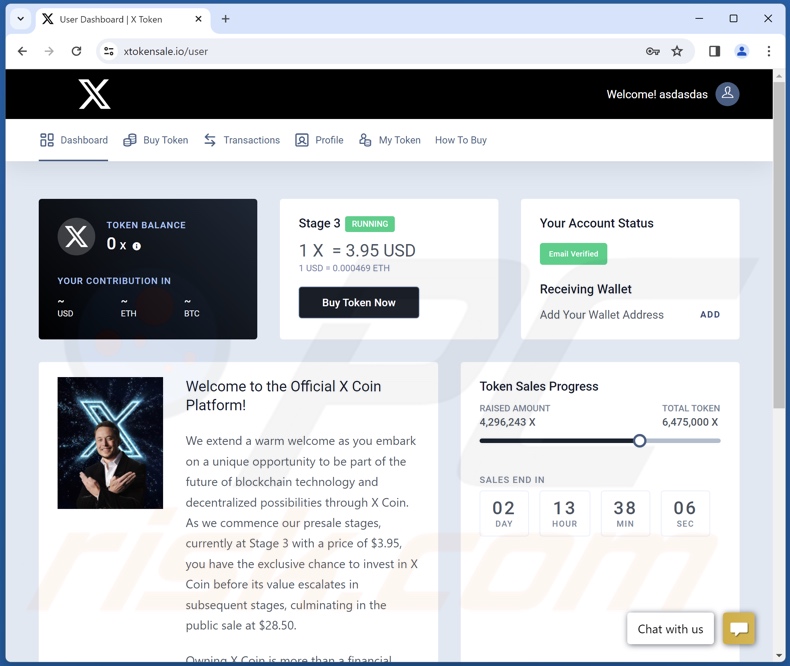Click the 13 HOUR countdown box

[564, 513]
